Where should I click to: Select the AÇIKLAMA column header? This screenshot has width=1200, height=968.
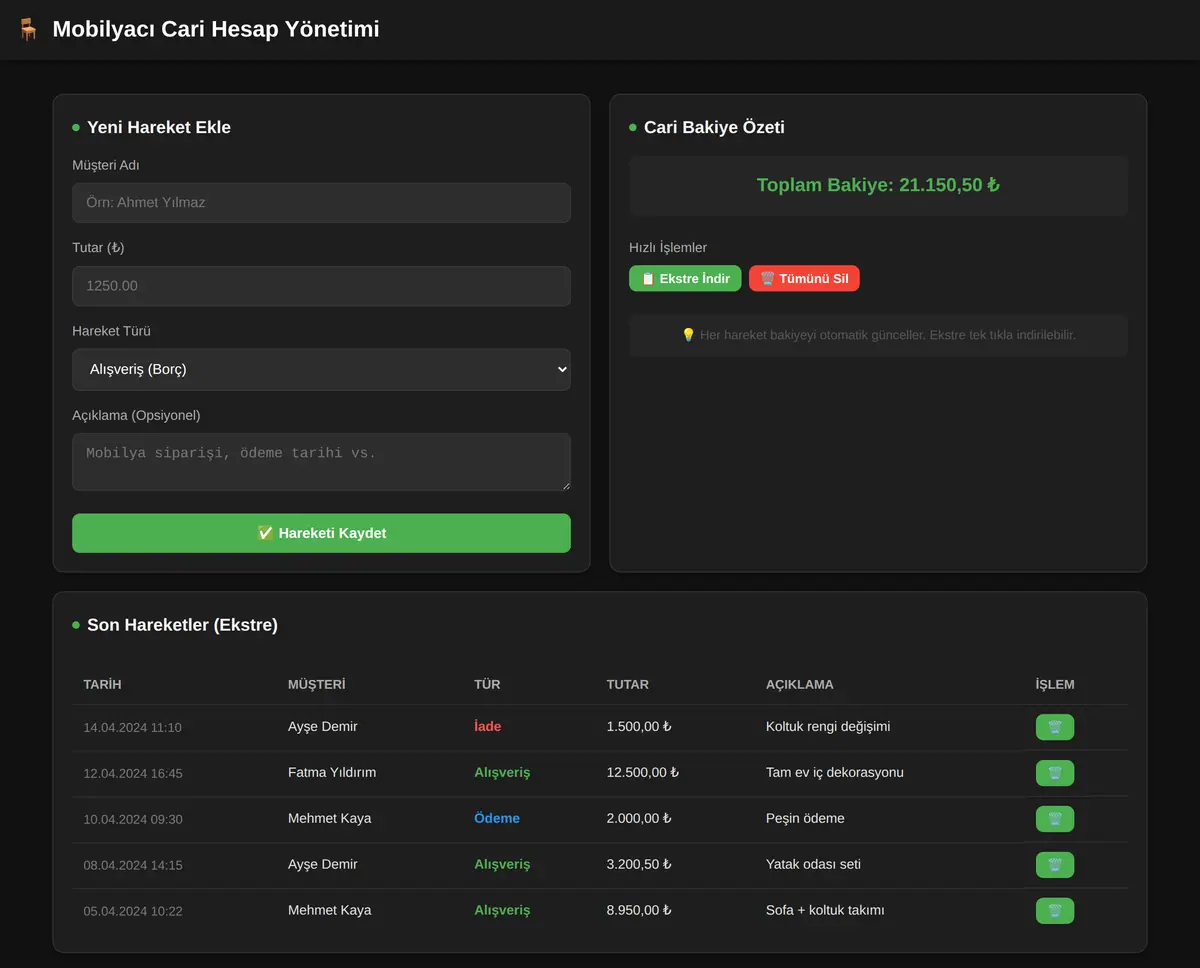coord(799,685)
